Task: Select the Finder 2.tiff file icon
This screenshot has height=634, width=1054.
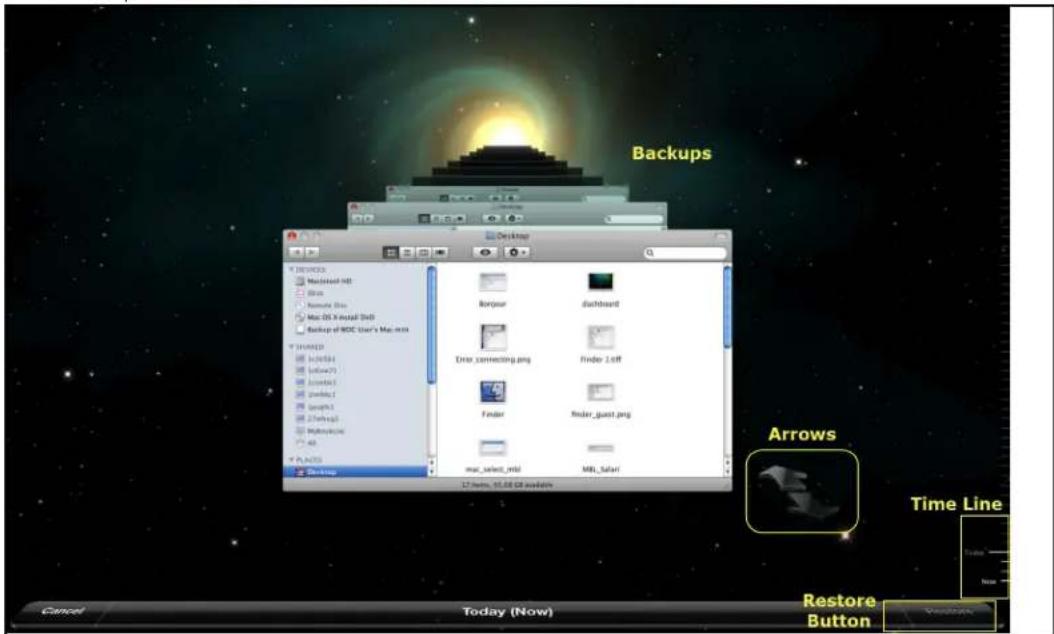Action: (600, 338)
